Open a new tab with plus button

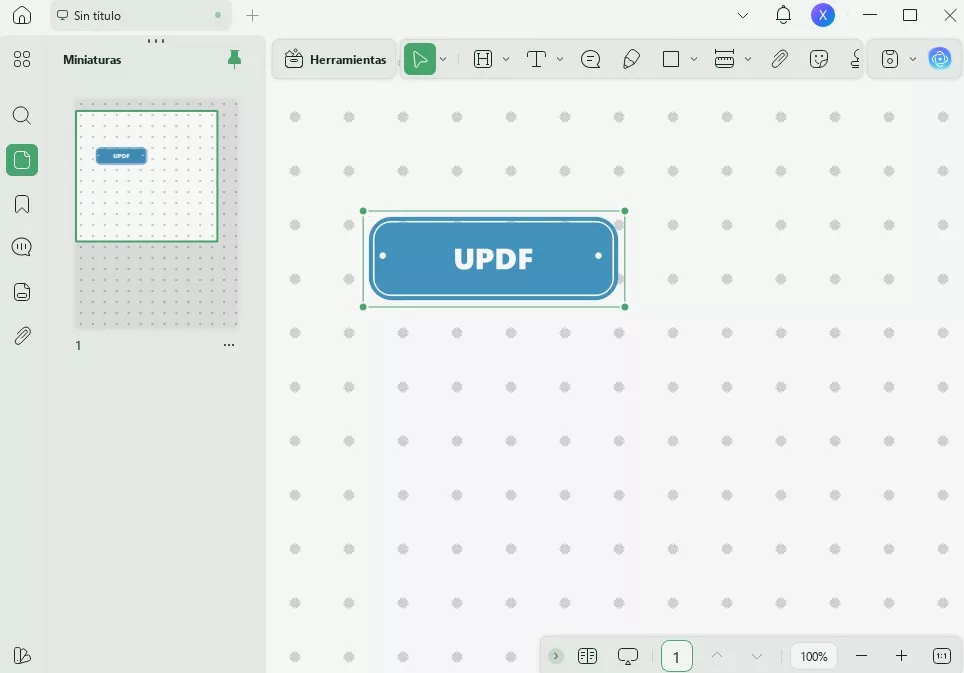(252, 15)
